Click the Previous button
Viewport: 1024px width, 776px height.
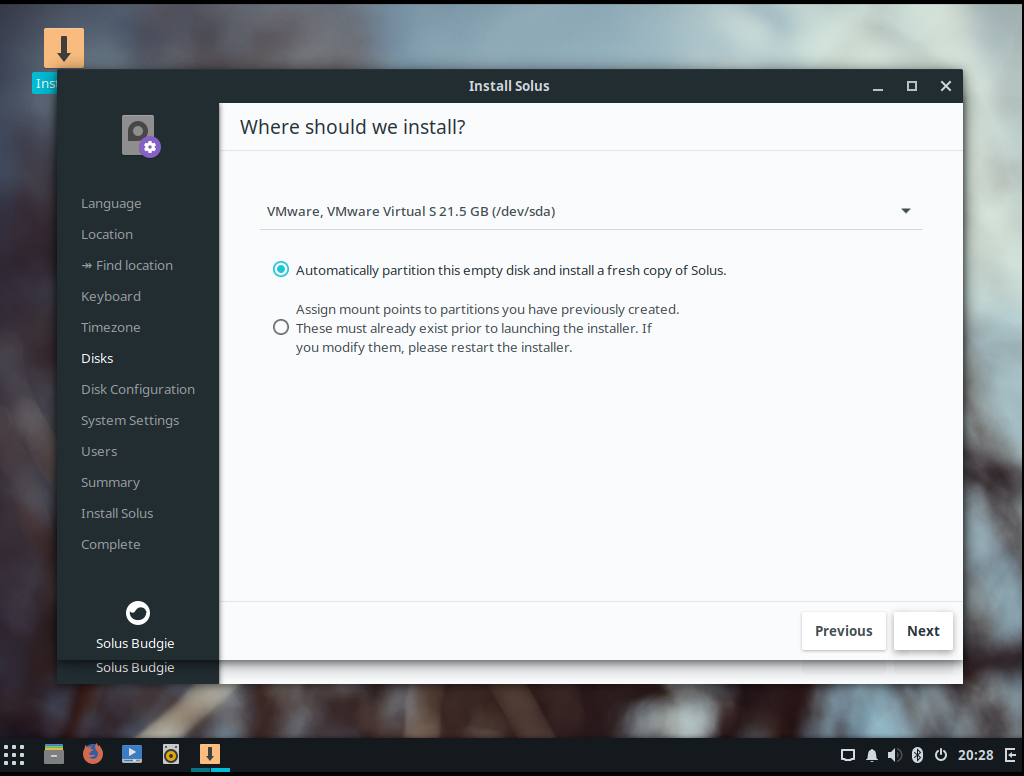[843, 631]
